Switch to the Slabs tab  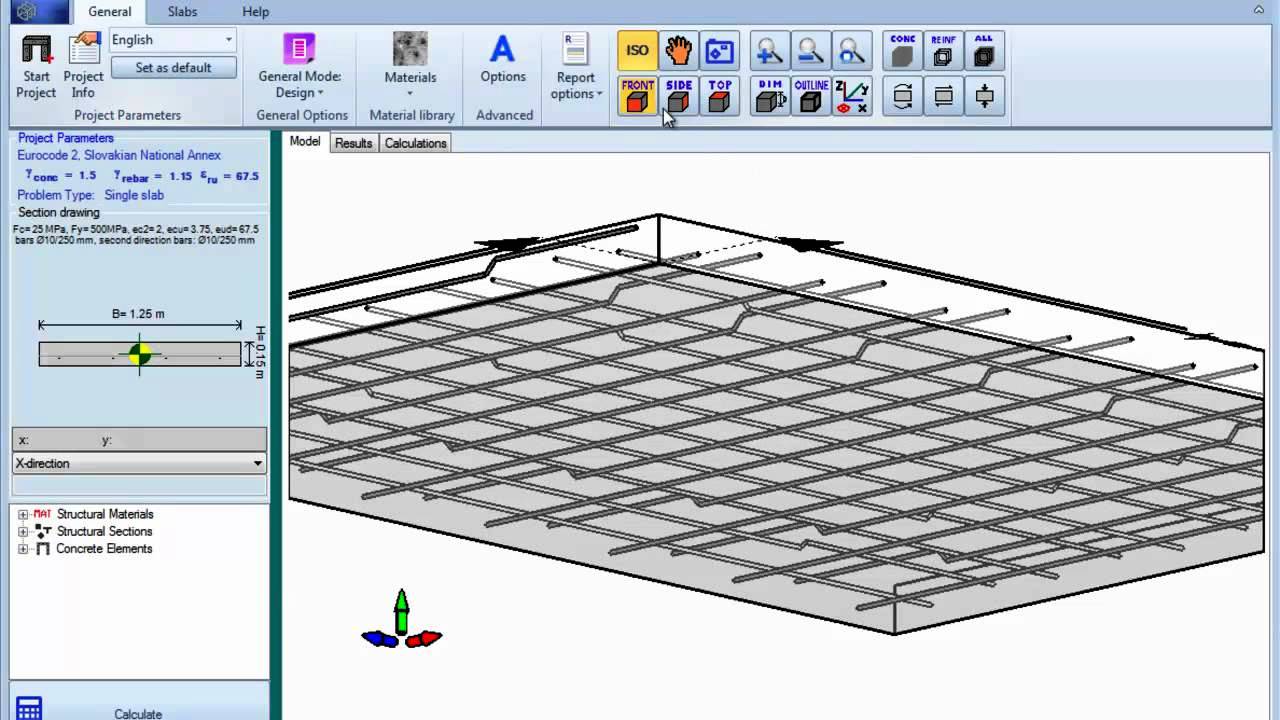click(x=182, y=11)
